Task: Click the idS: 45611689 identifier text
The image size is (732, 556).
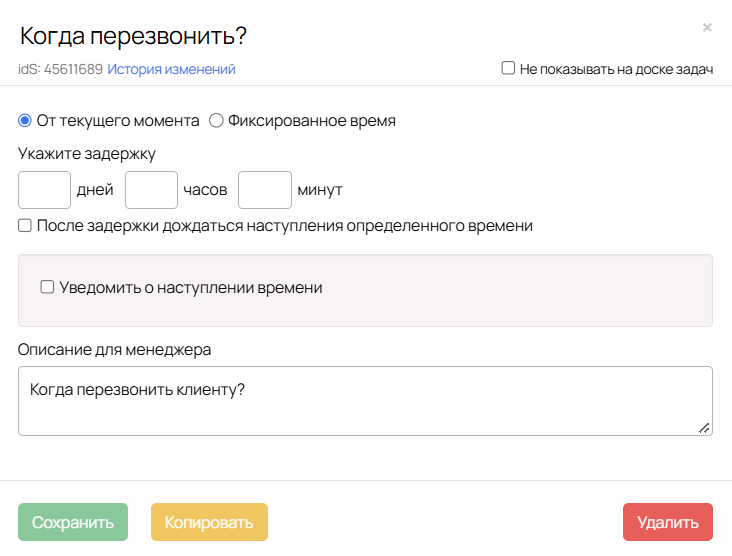Action: (x=60, y=69)
